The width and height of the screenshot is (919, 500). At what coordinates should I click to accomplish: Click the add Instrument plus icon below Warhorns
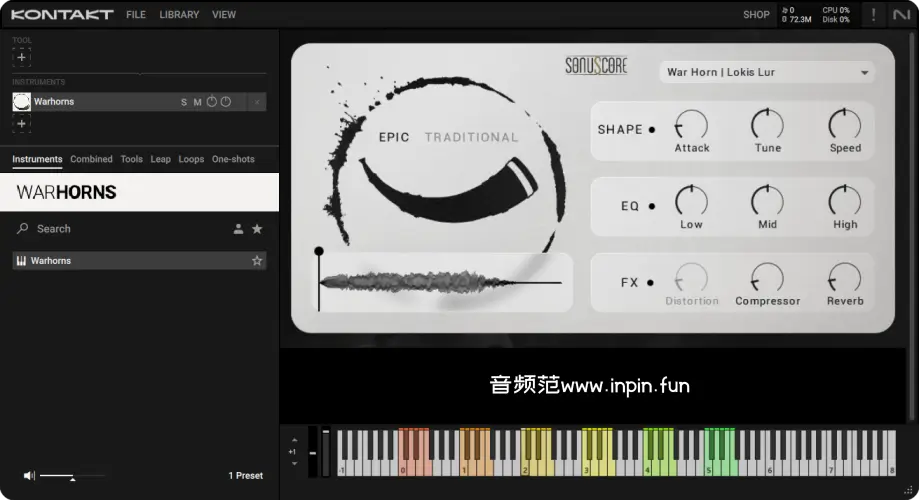coord(22,123)
